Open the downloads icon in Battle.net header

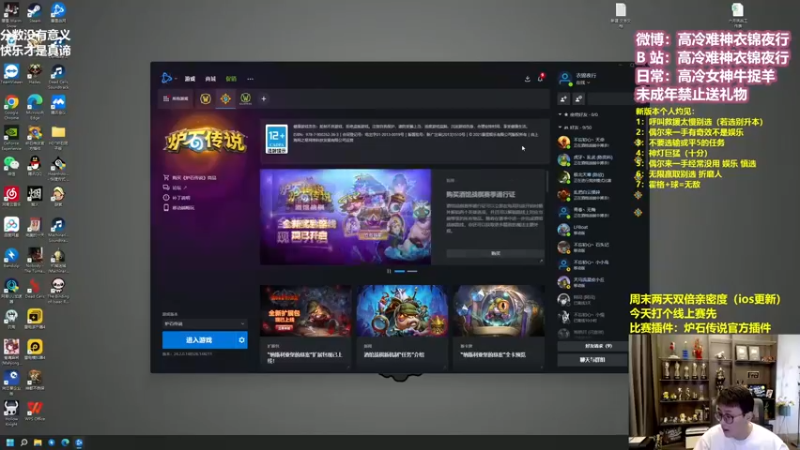(527, 79)
